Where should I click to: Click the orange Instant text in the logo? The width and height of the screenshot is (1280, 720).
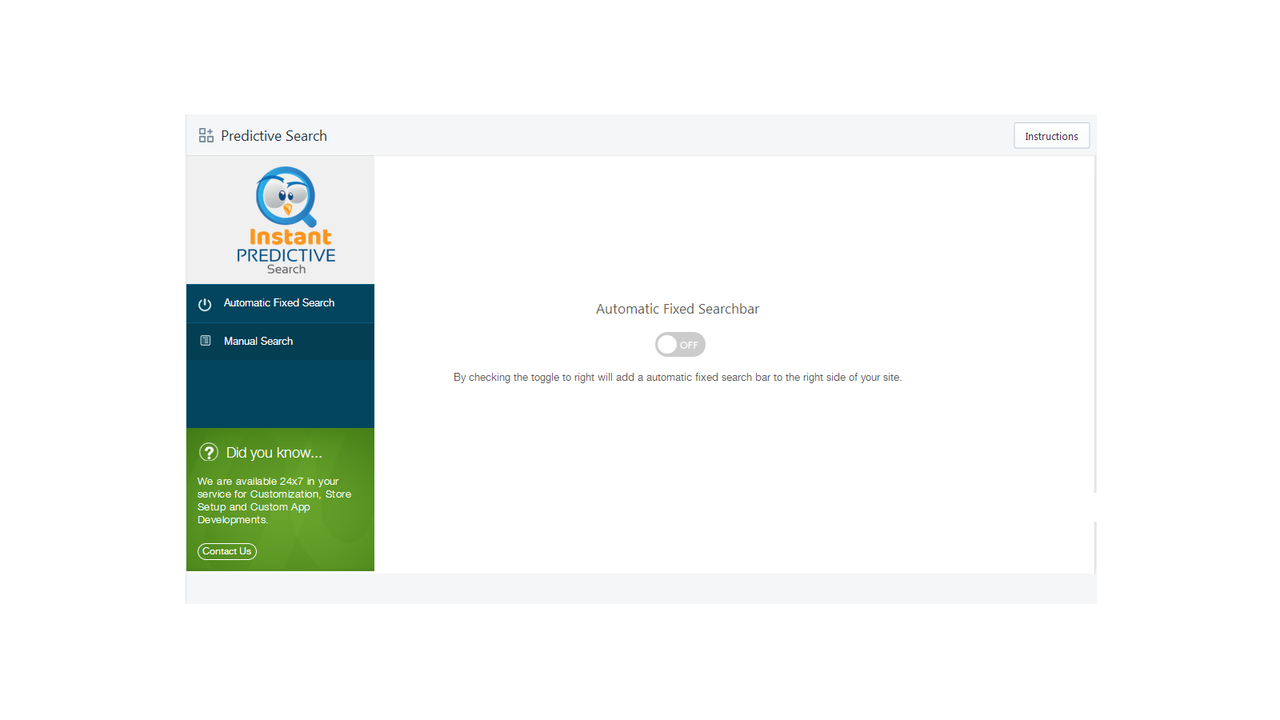(287, 237)
